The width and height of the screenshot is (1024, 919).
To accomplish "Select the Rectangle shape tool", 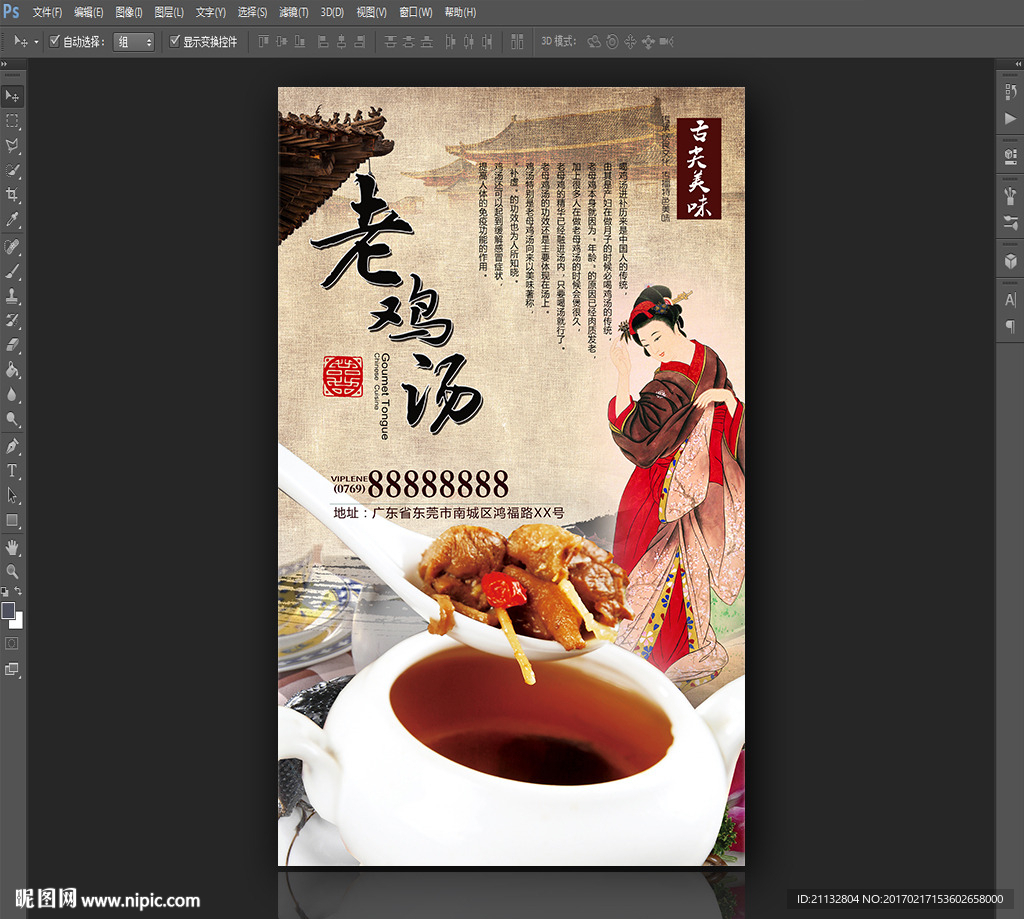I will click(12, 520).
